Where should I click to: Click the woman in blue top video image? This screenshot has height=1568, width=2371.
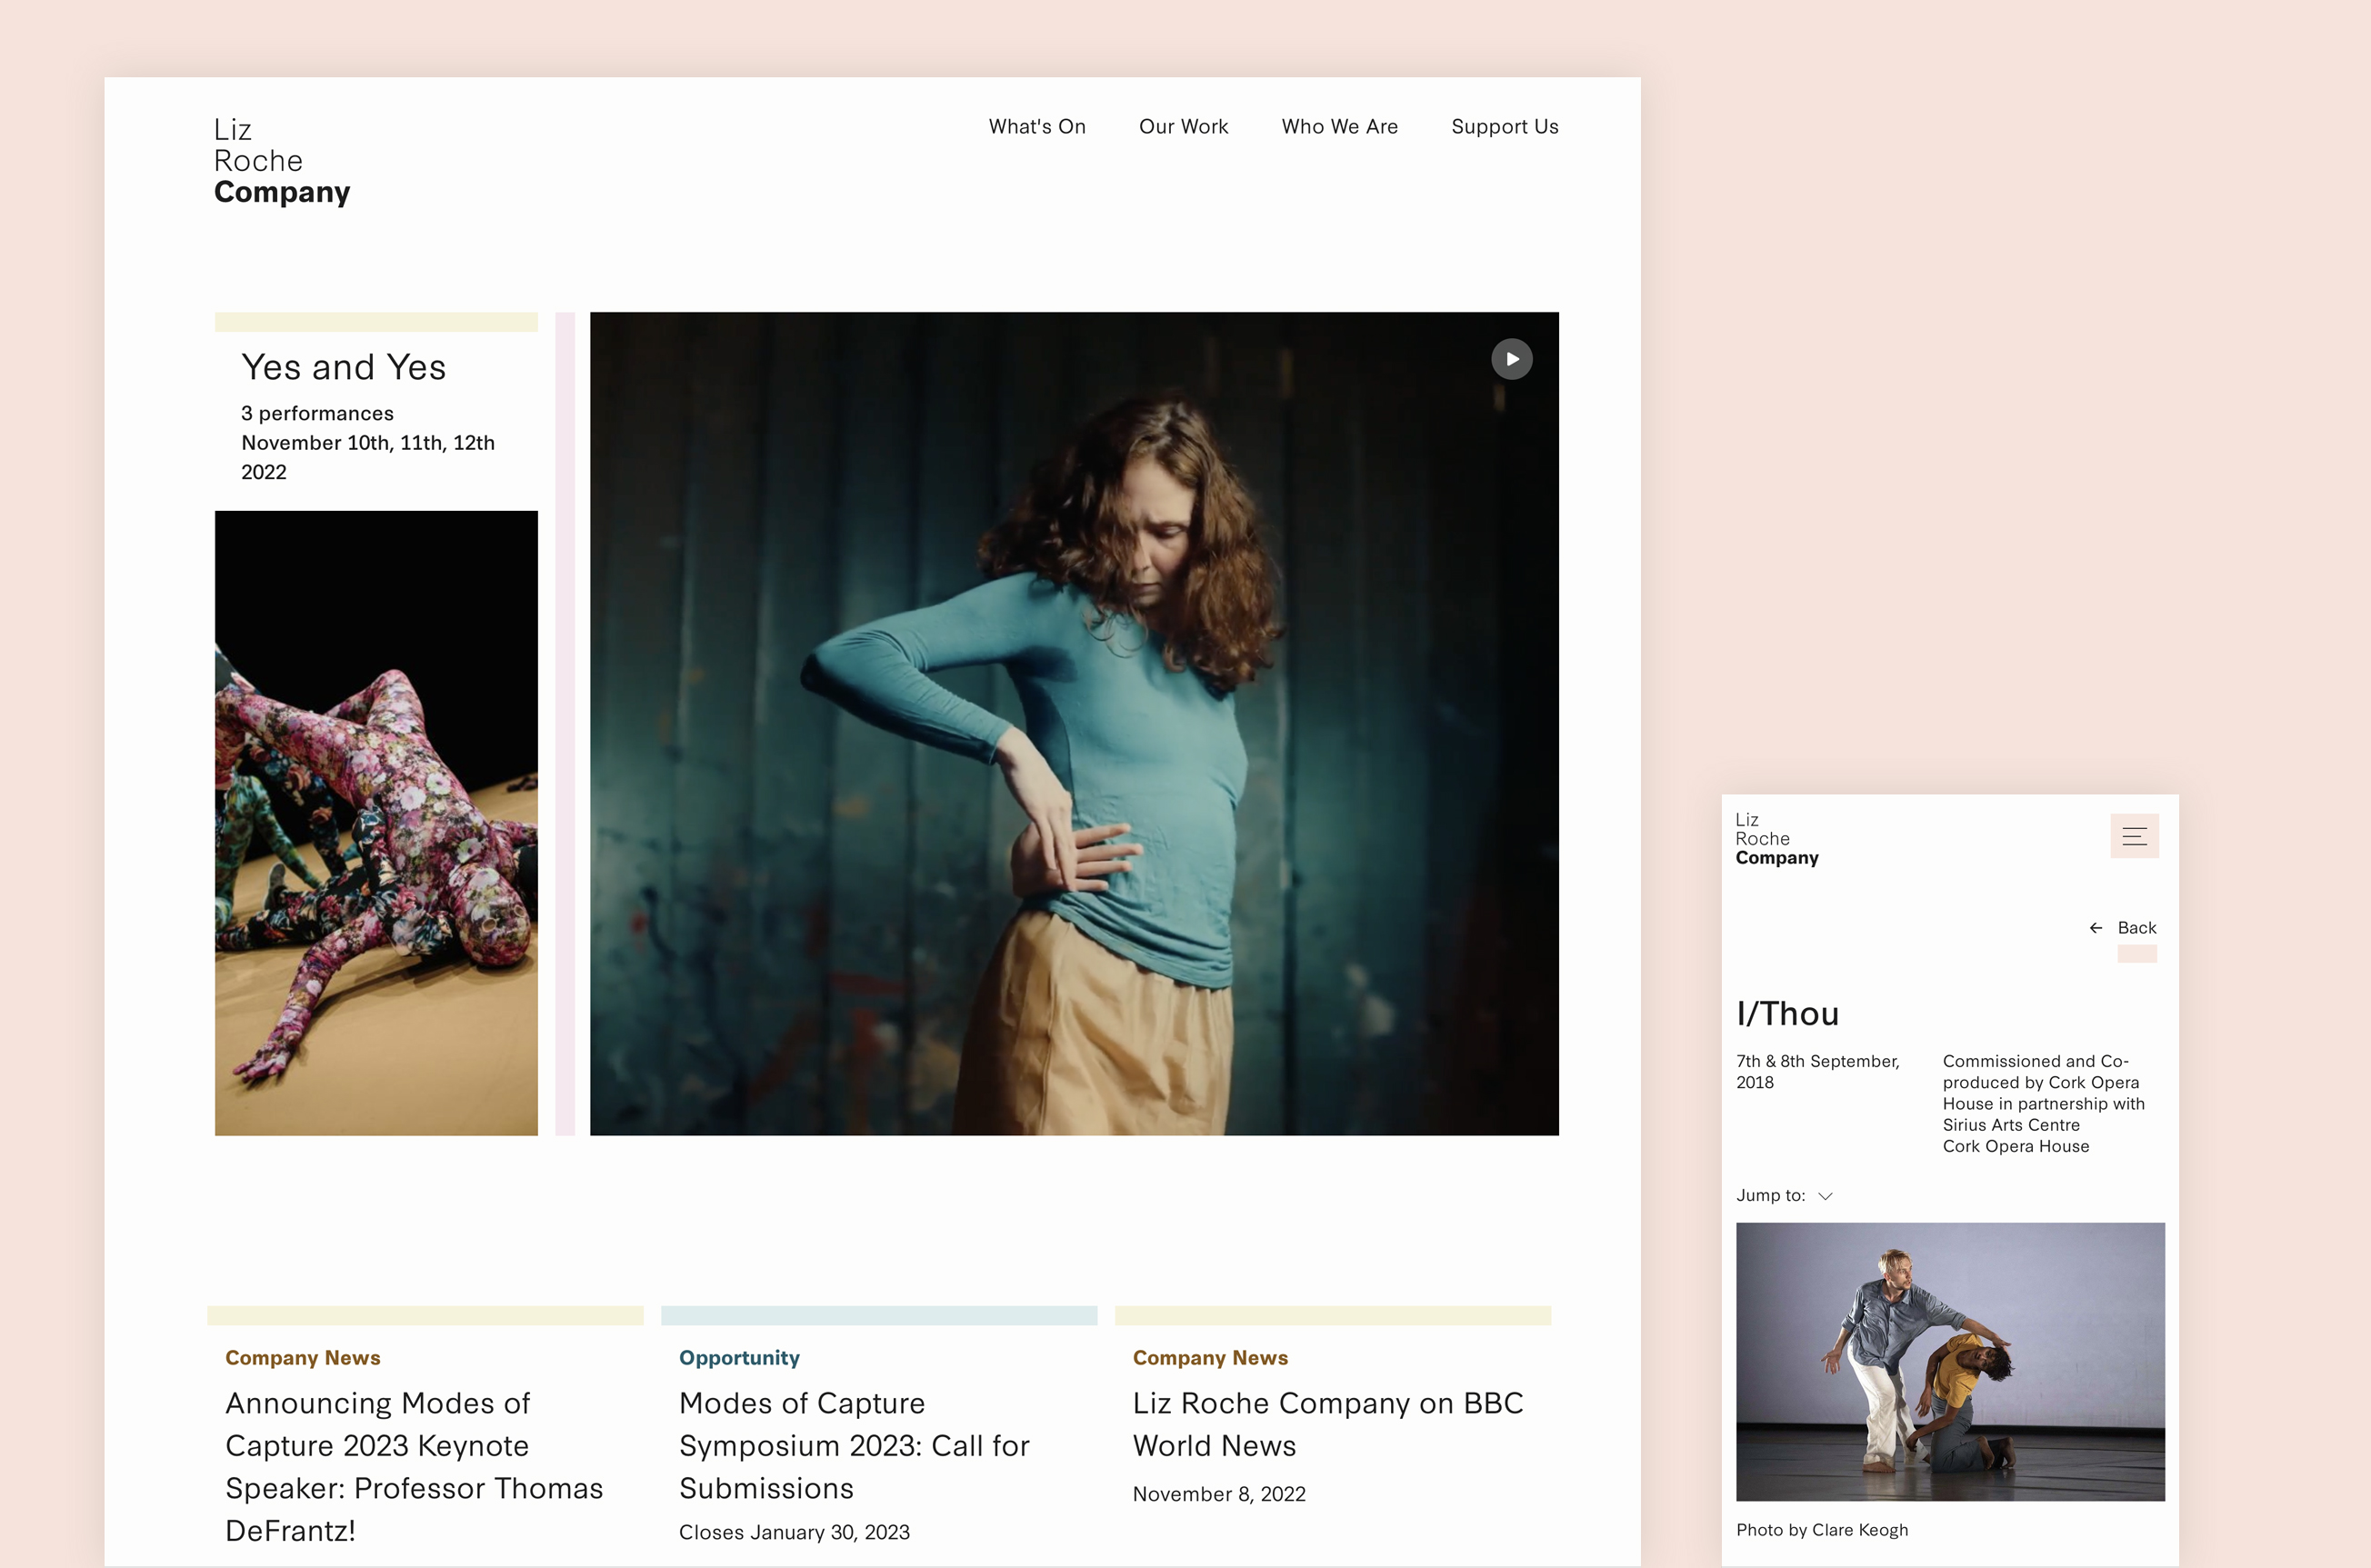[1074, 723]
